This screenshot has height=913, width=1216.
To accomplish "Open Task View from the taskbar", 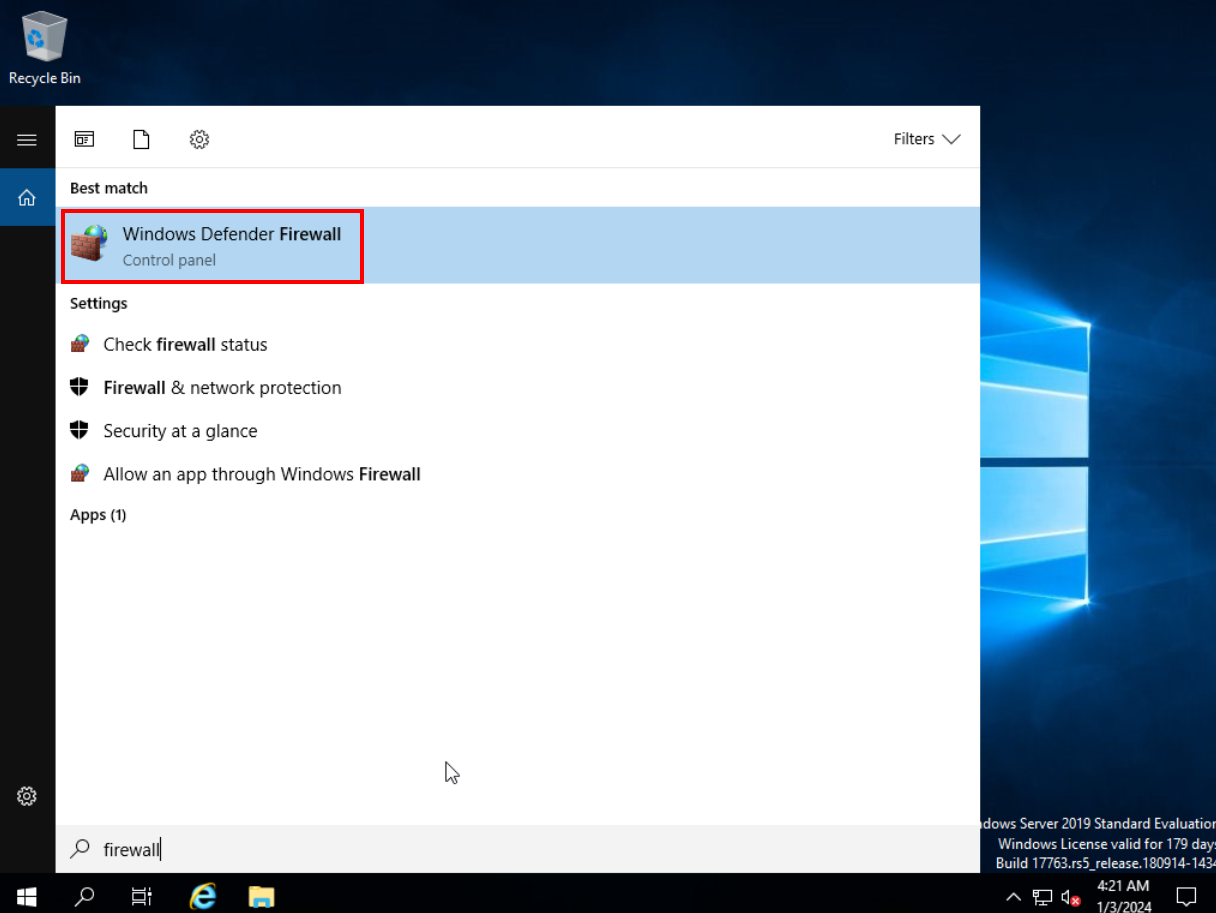I will 142,895.
